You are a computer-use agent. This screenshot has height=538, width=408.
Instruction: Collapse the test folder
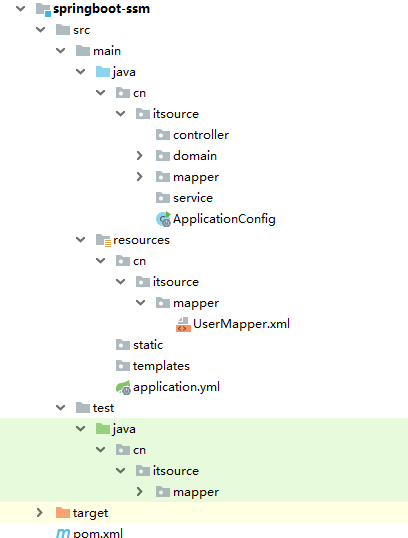[60, 408]
